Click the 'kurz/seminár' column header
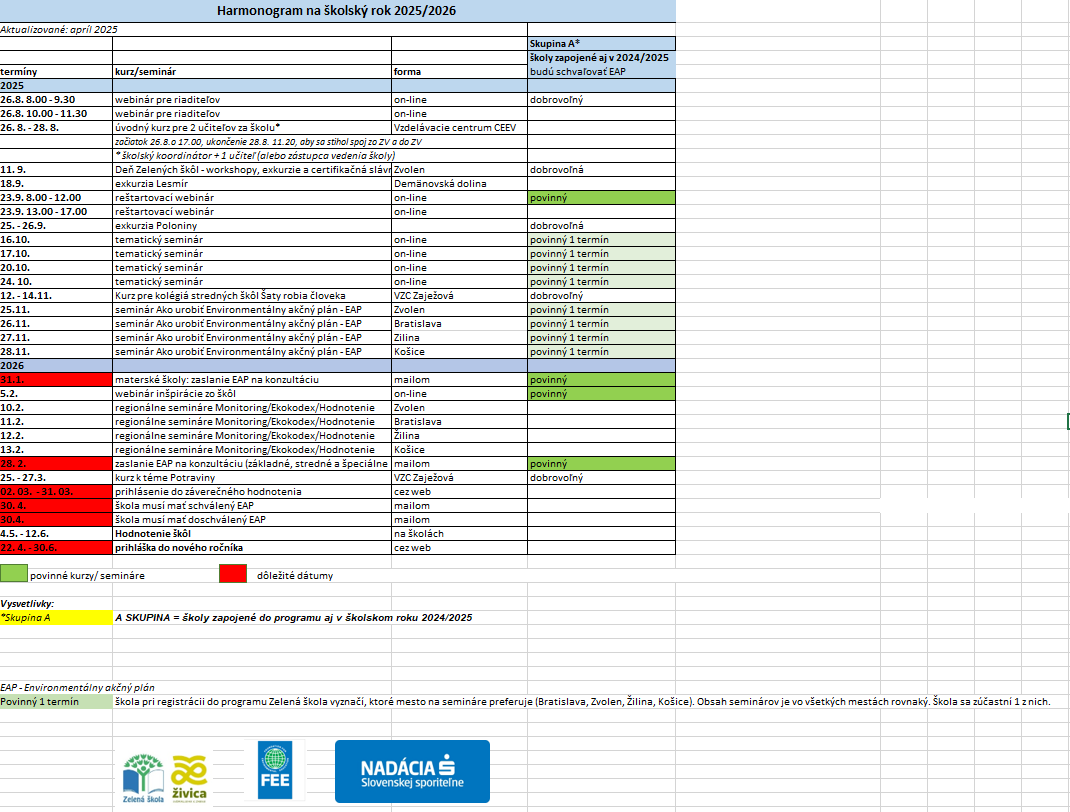Image resolution: width=1070 pixels, height=812 pixels. pyautogui.click(x=252, y=72)
